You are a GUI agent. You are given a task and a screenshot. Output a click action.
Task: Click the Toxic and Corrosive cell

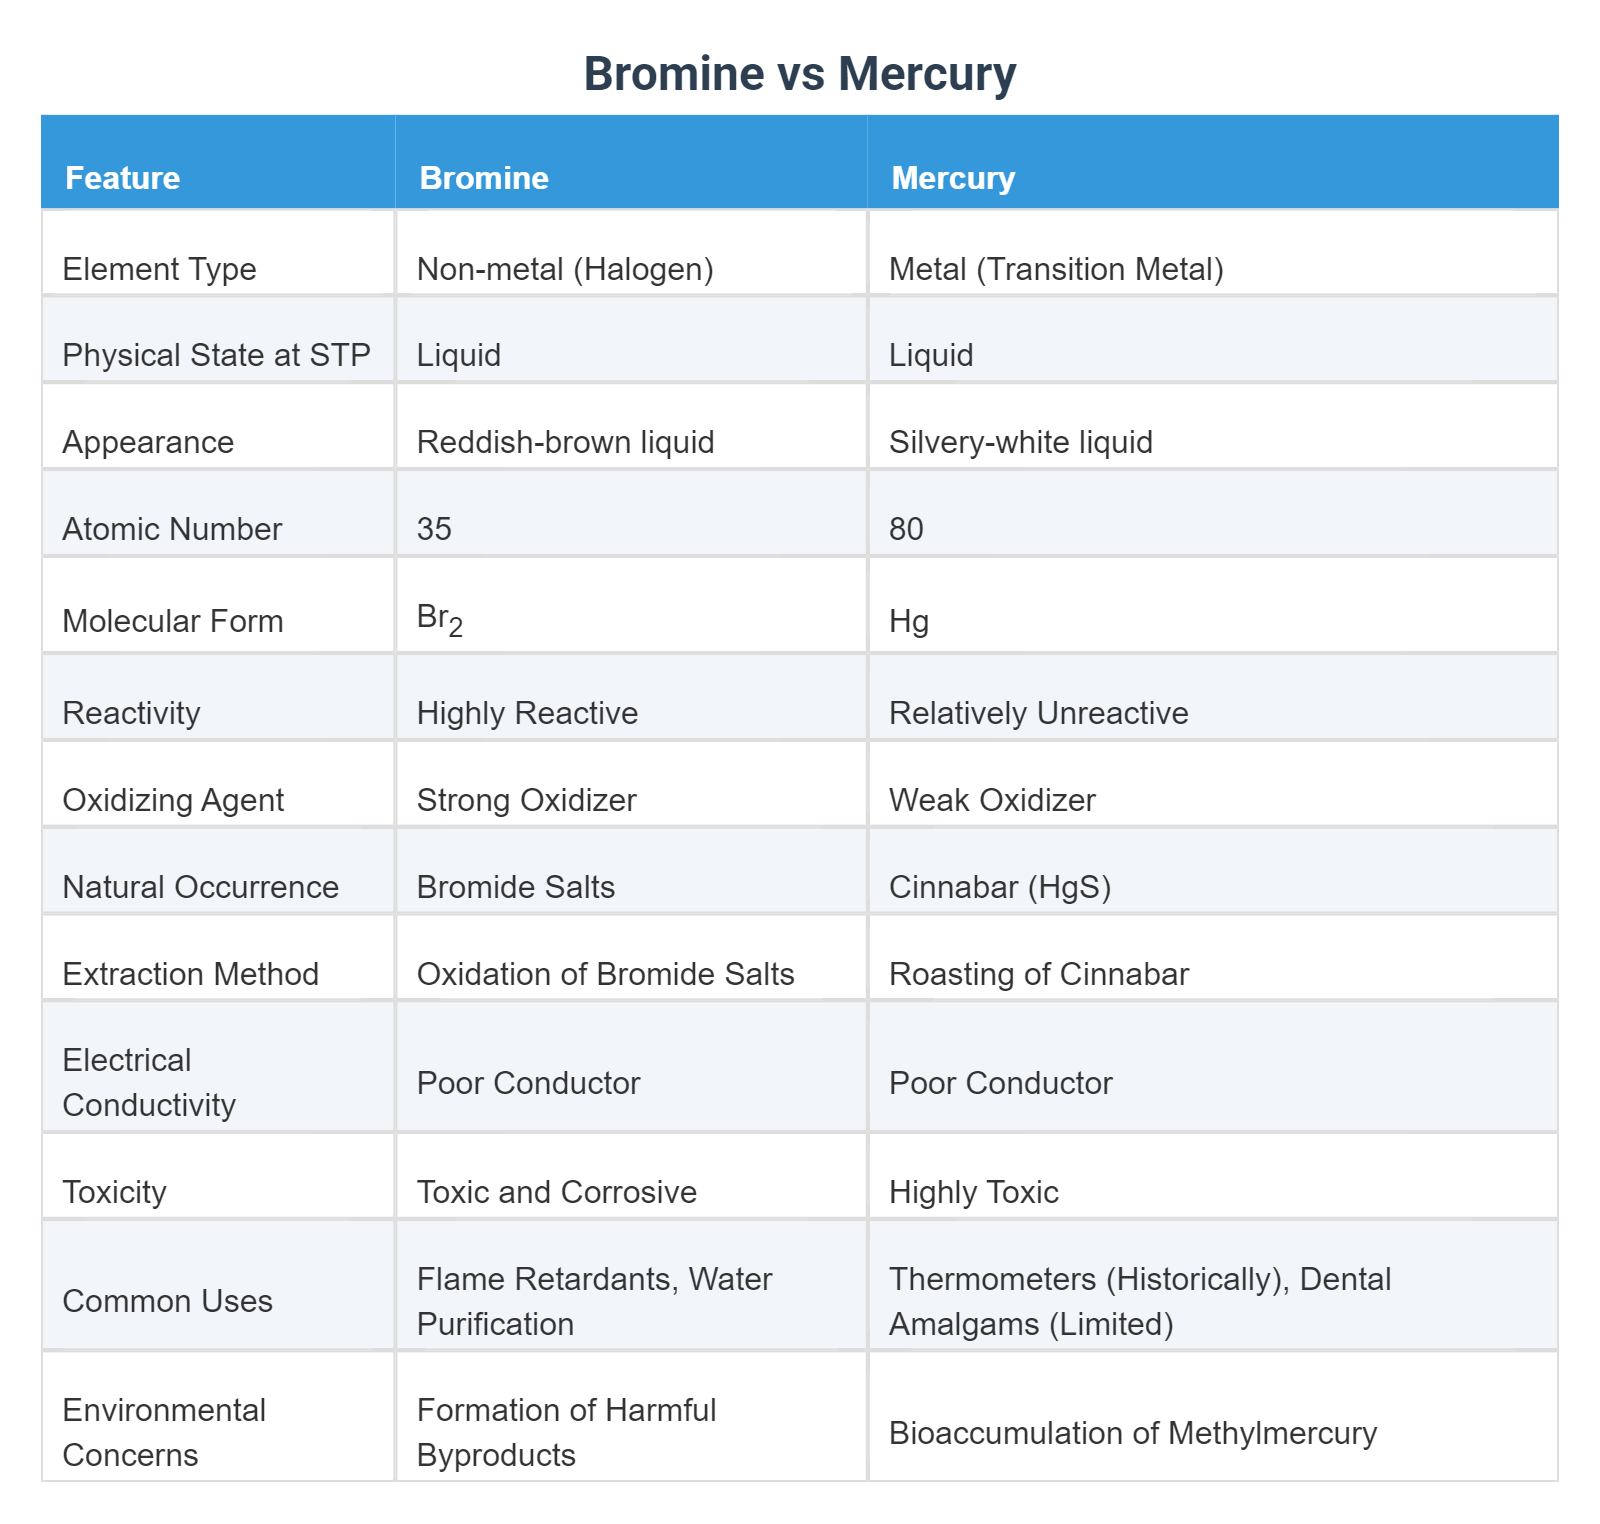(631, 1176)
